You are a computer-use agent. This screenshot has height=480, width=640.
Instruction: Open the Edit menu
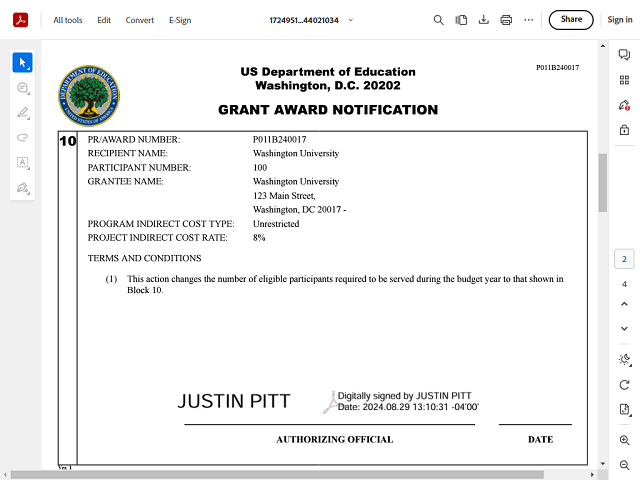(x=104, y=20)
